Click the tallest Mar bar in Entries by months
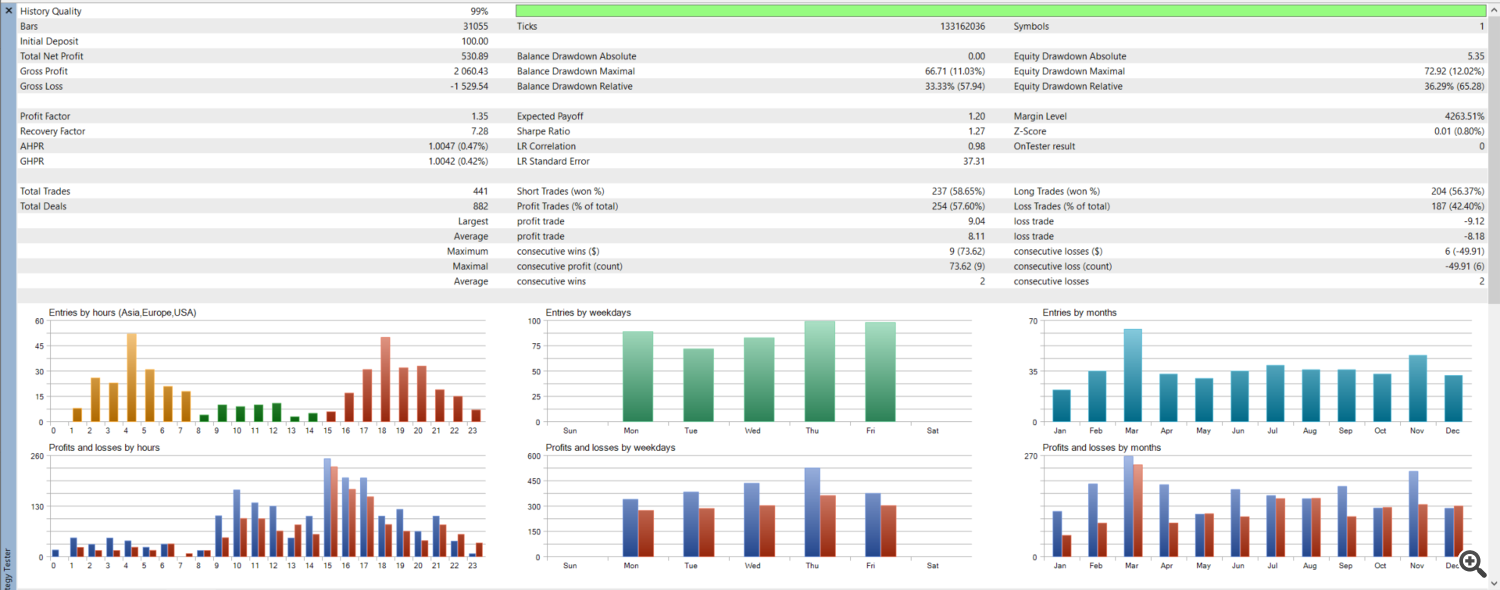 [1132, 375]
